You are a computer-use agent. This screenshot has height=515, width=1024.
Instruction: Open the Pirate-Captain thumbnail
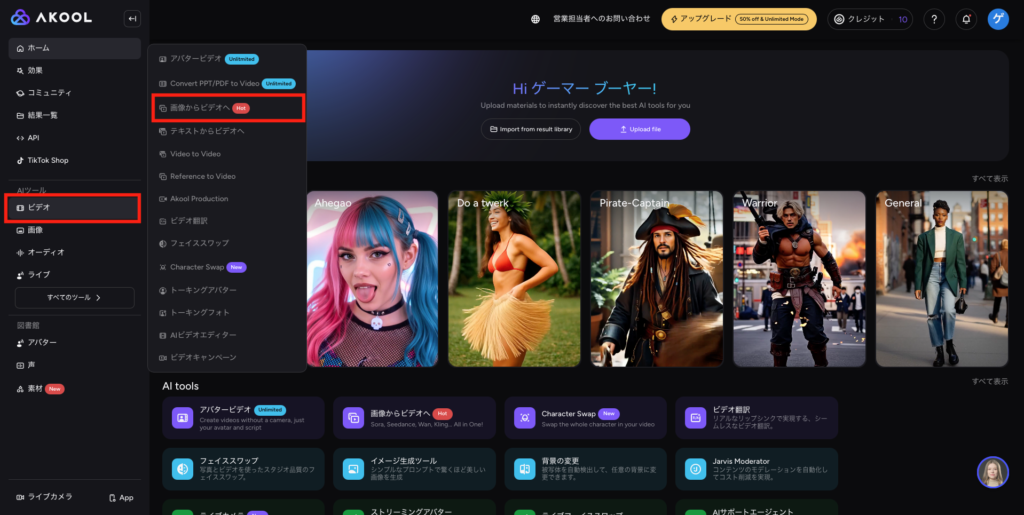657,279
